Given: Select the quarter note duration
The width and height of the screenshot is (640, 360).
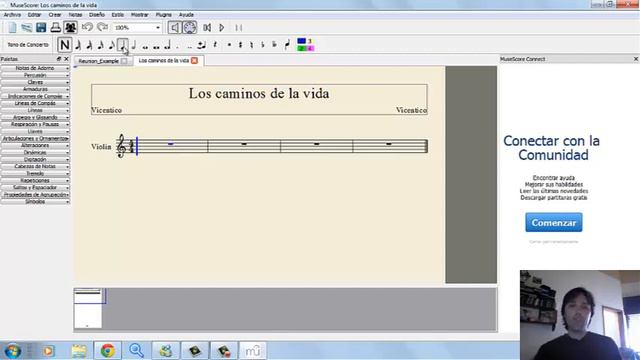Looking at the screenshot, I should (123, 45).
